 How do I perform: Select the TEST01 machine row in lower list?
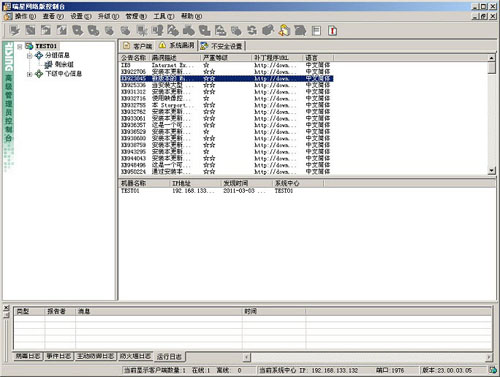pyautogui.click(x=222, y=191)
